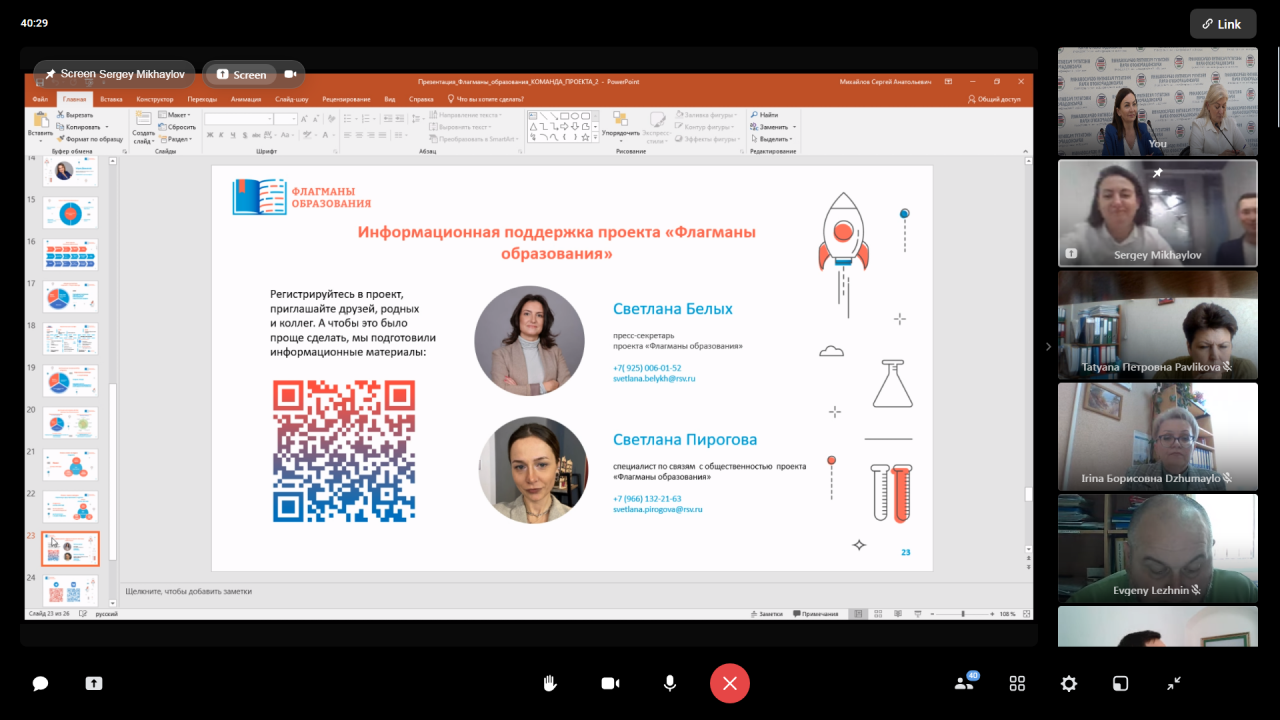Select Tatyana Pavlikova video thumbnail

[1157, 326]
